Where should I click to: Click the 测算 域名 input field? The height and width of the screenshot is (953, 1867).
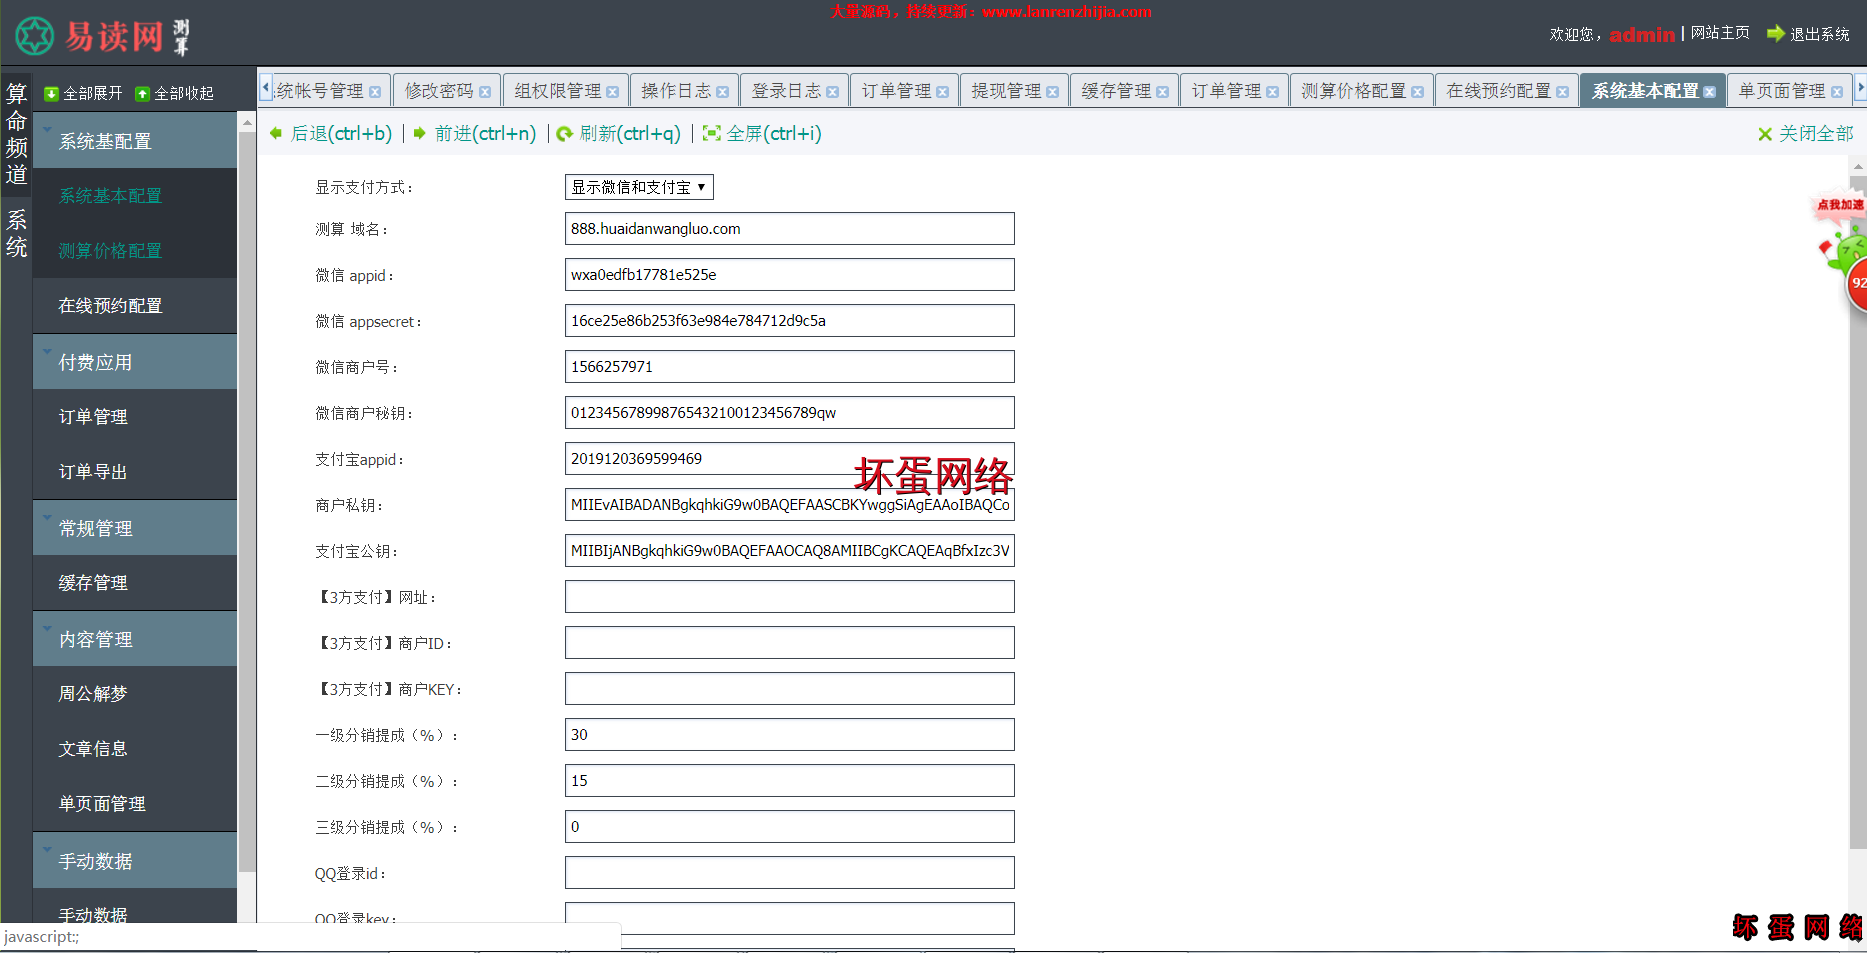pos(789,229)
